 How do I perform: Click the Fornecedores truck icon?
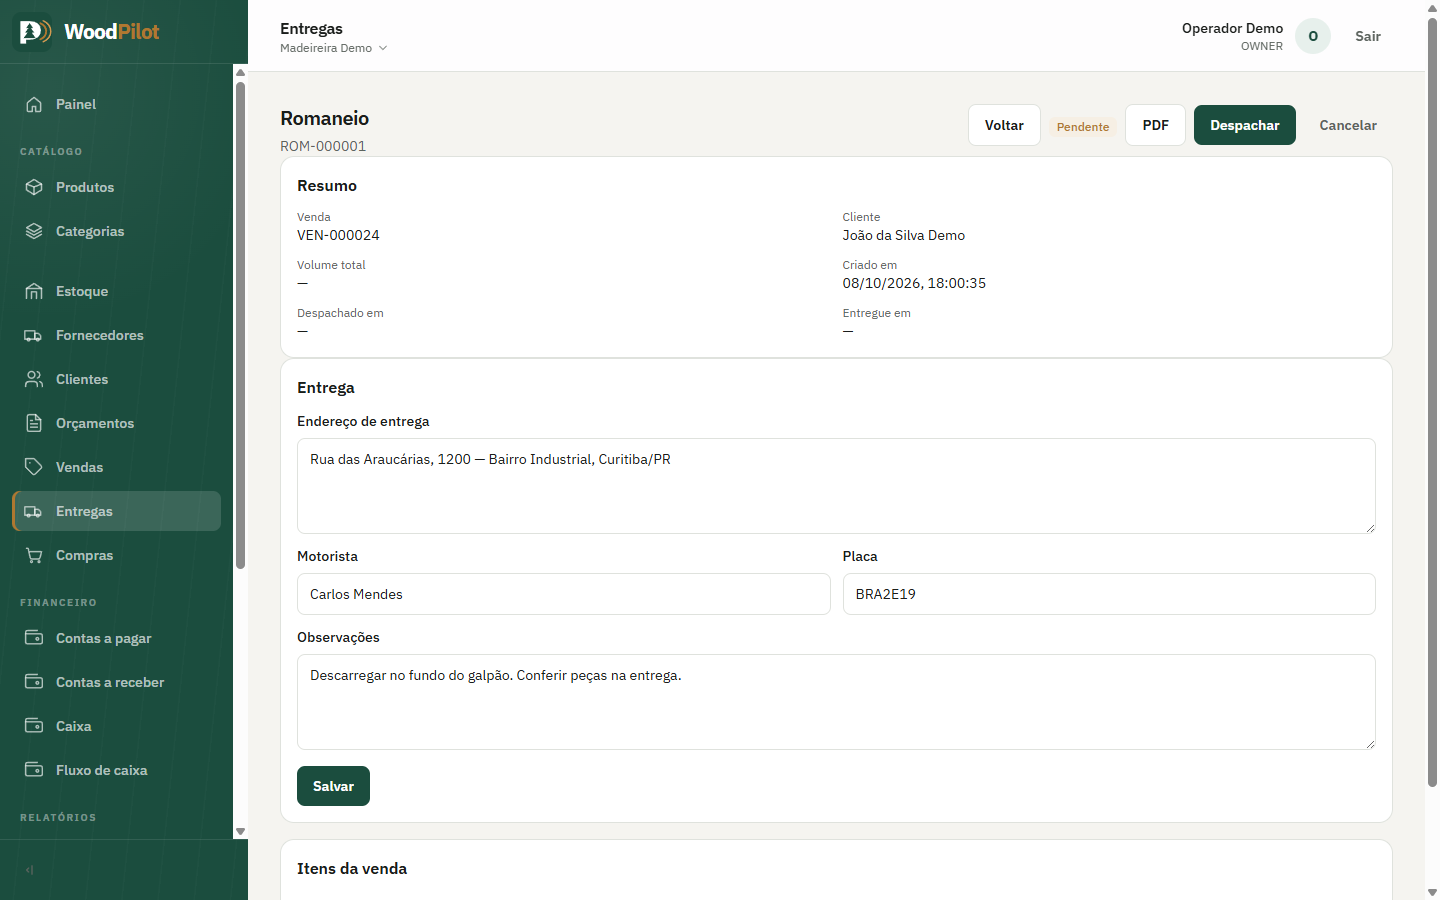click(34, 335)
